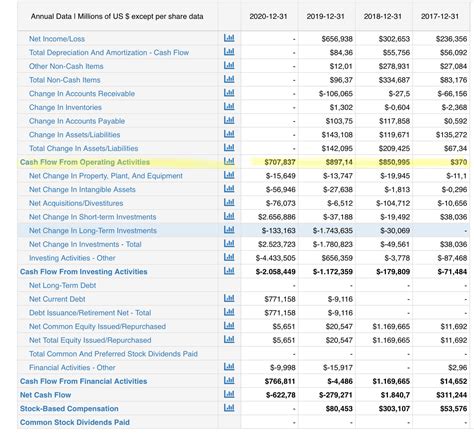Open chart for Cash Flow From Investing Activities

tap(229, 271)
